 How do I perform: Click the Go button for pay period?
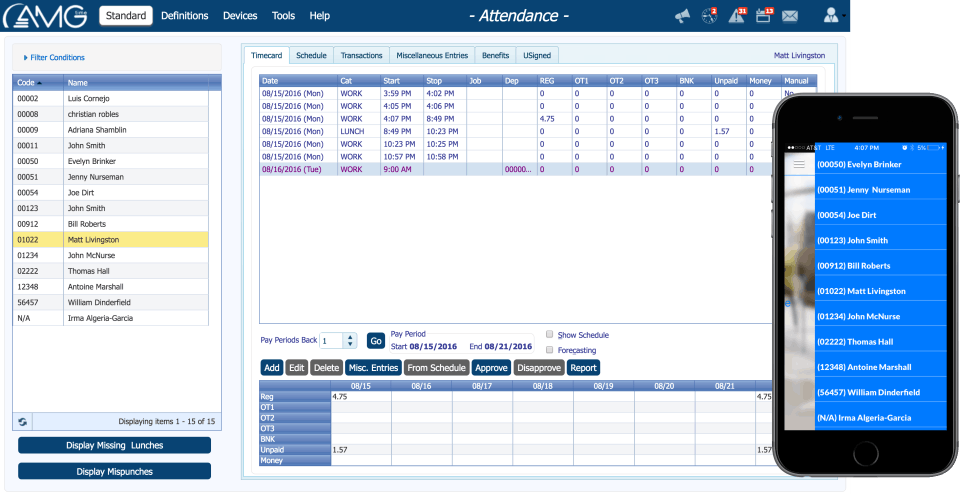375,340
